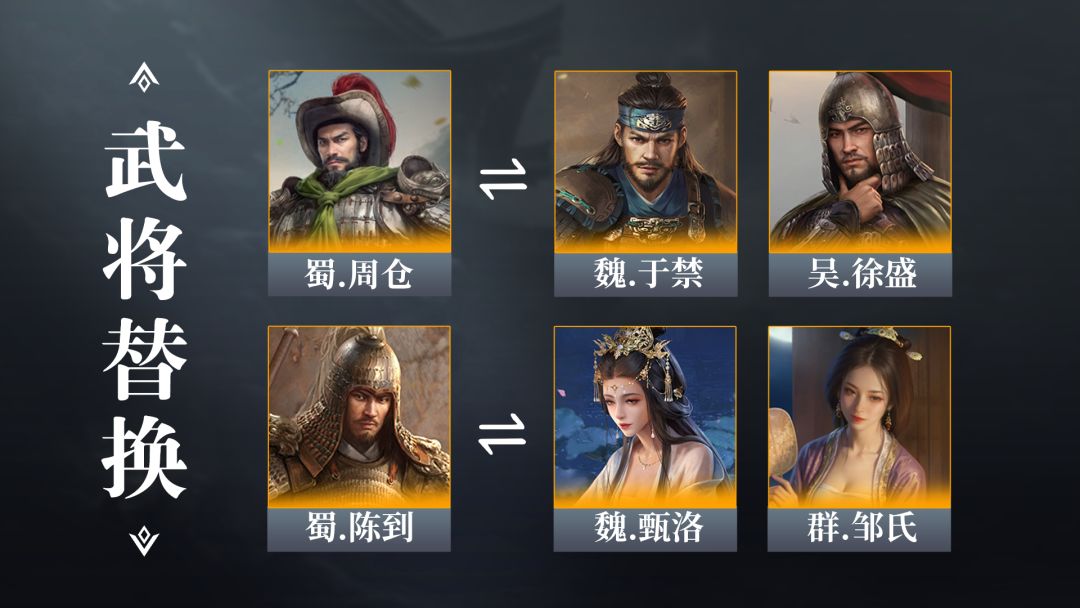Select the 陈到 general portrait

tap(359, 417)
